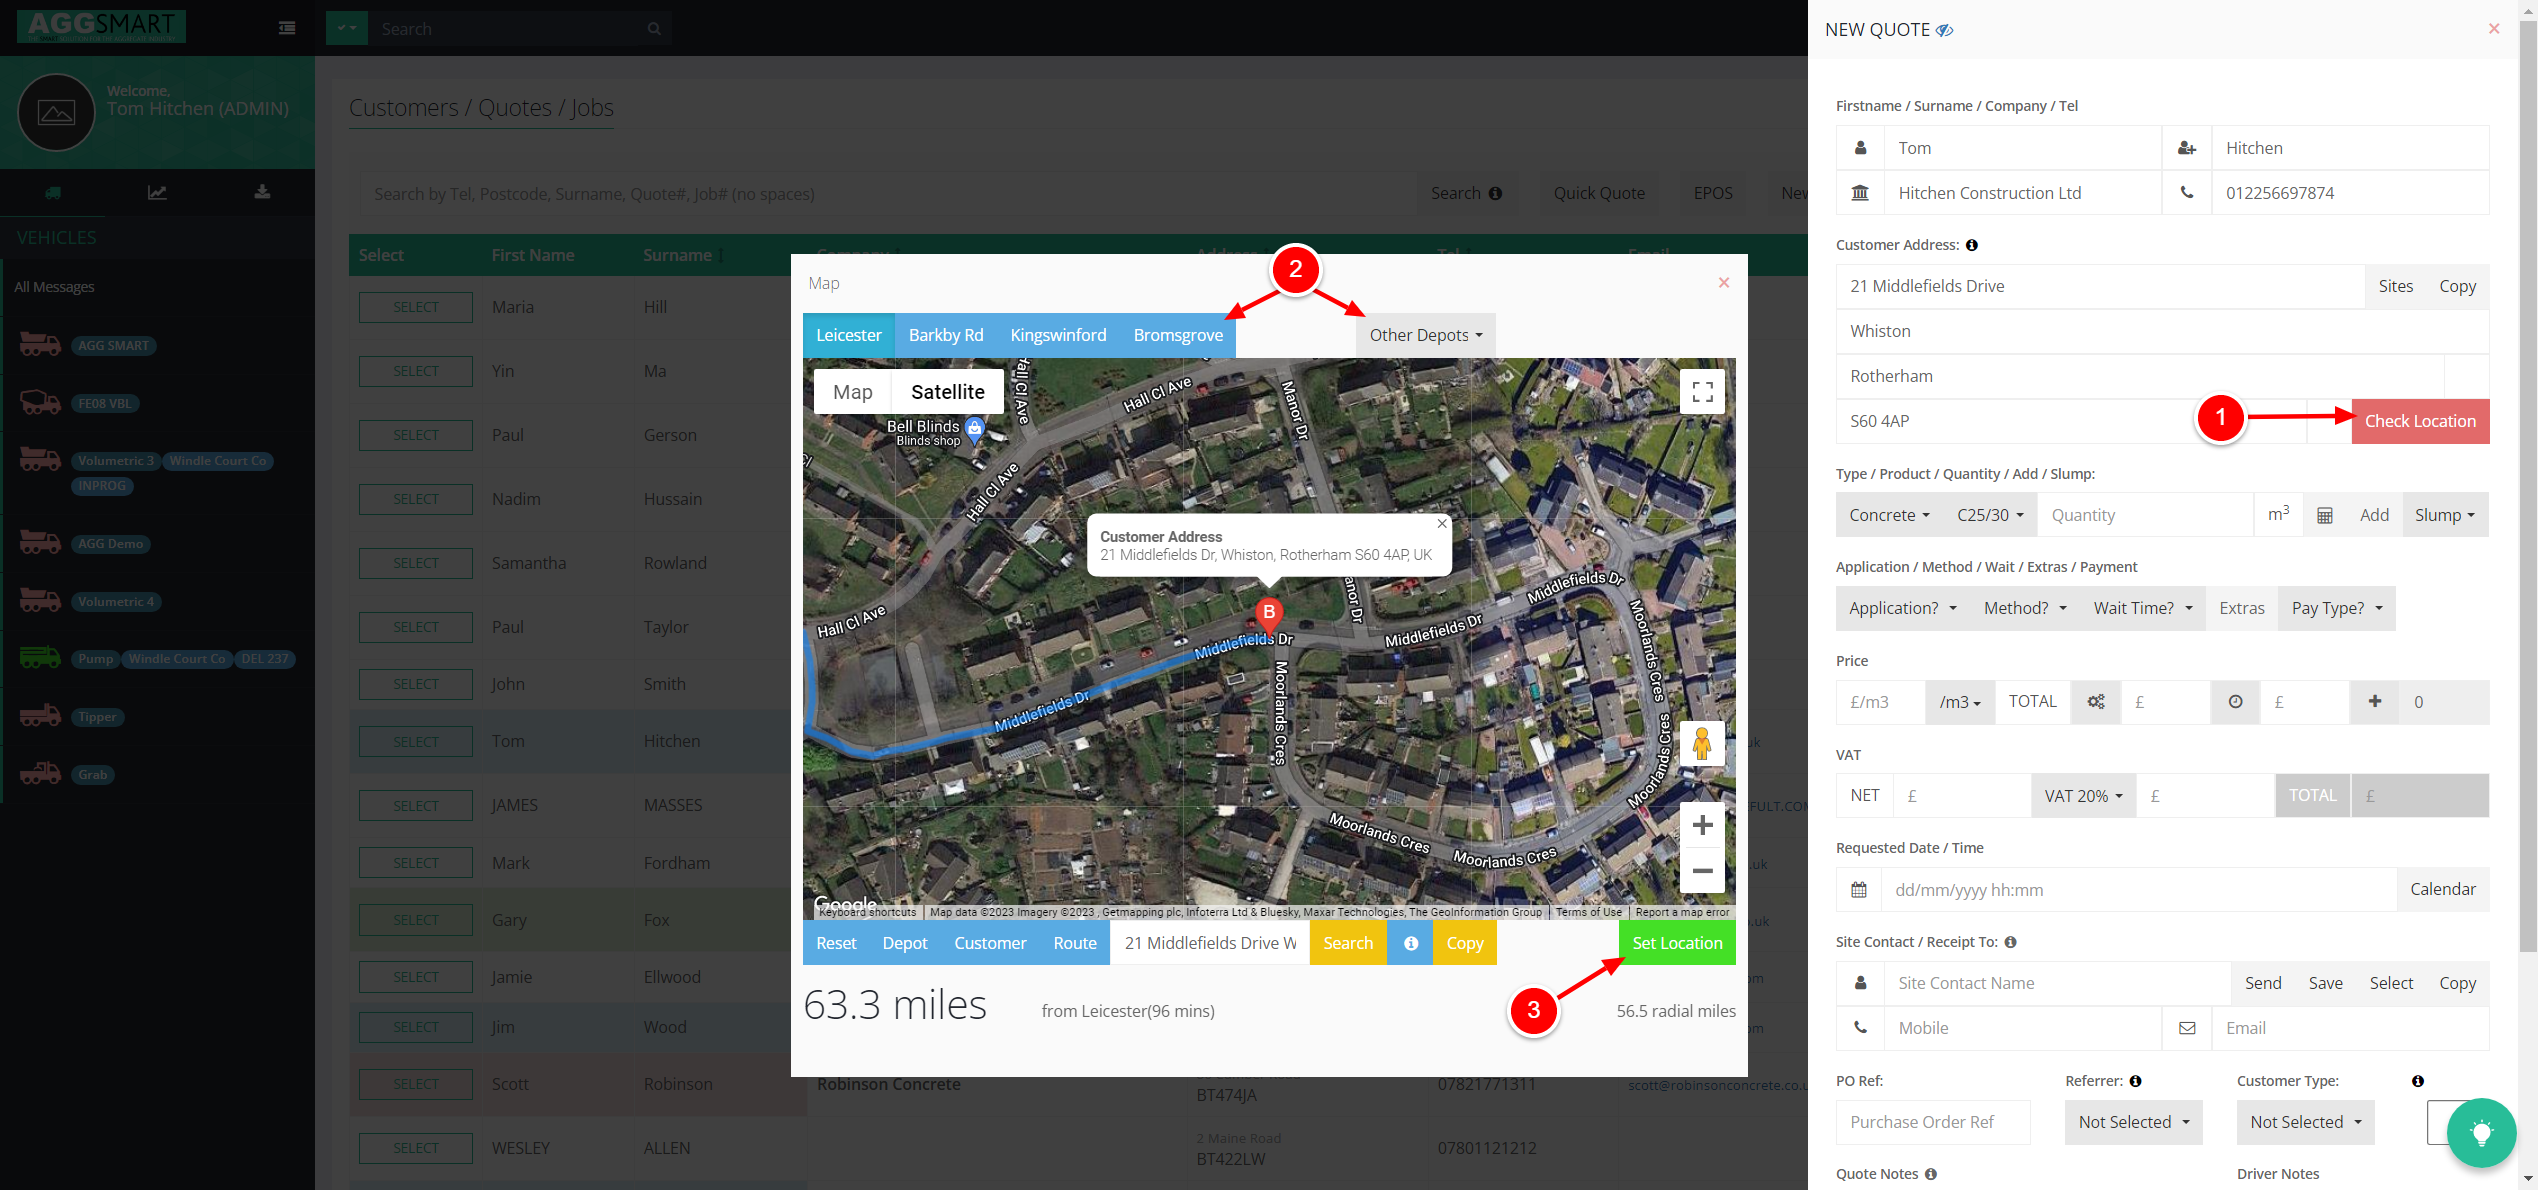Click the green Pump vehicle truck icon
The height and width of the screenshot is (1190, 2538).
(x=40, y=658)
